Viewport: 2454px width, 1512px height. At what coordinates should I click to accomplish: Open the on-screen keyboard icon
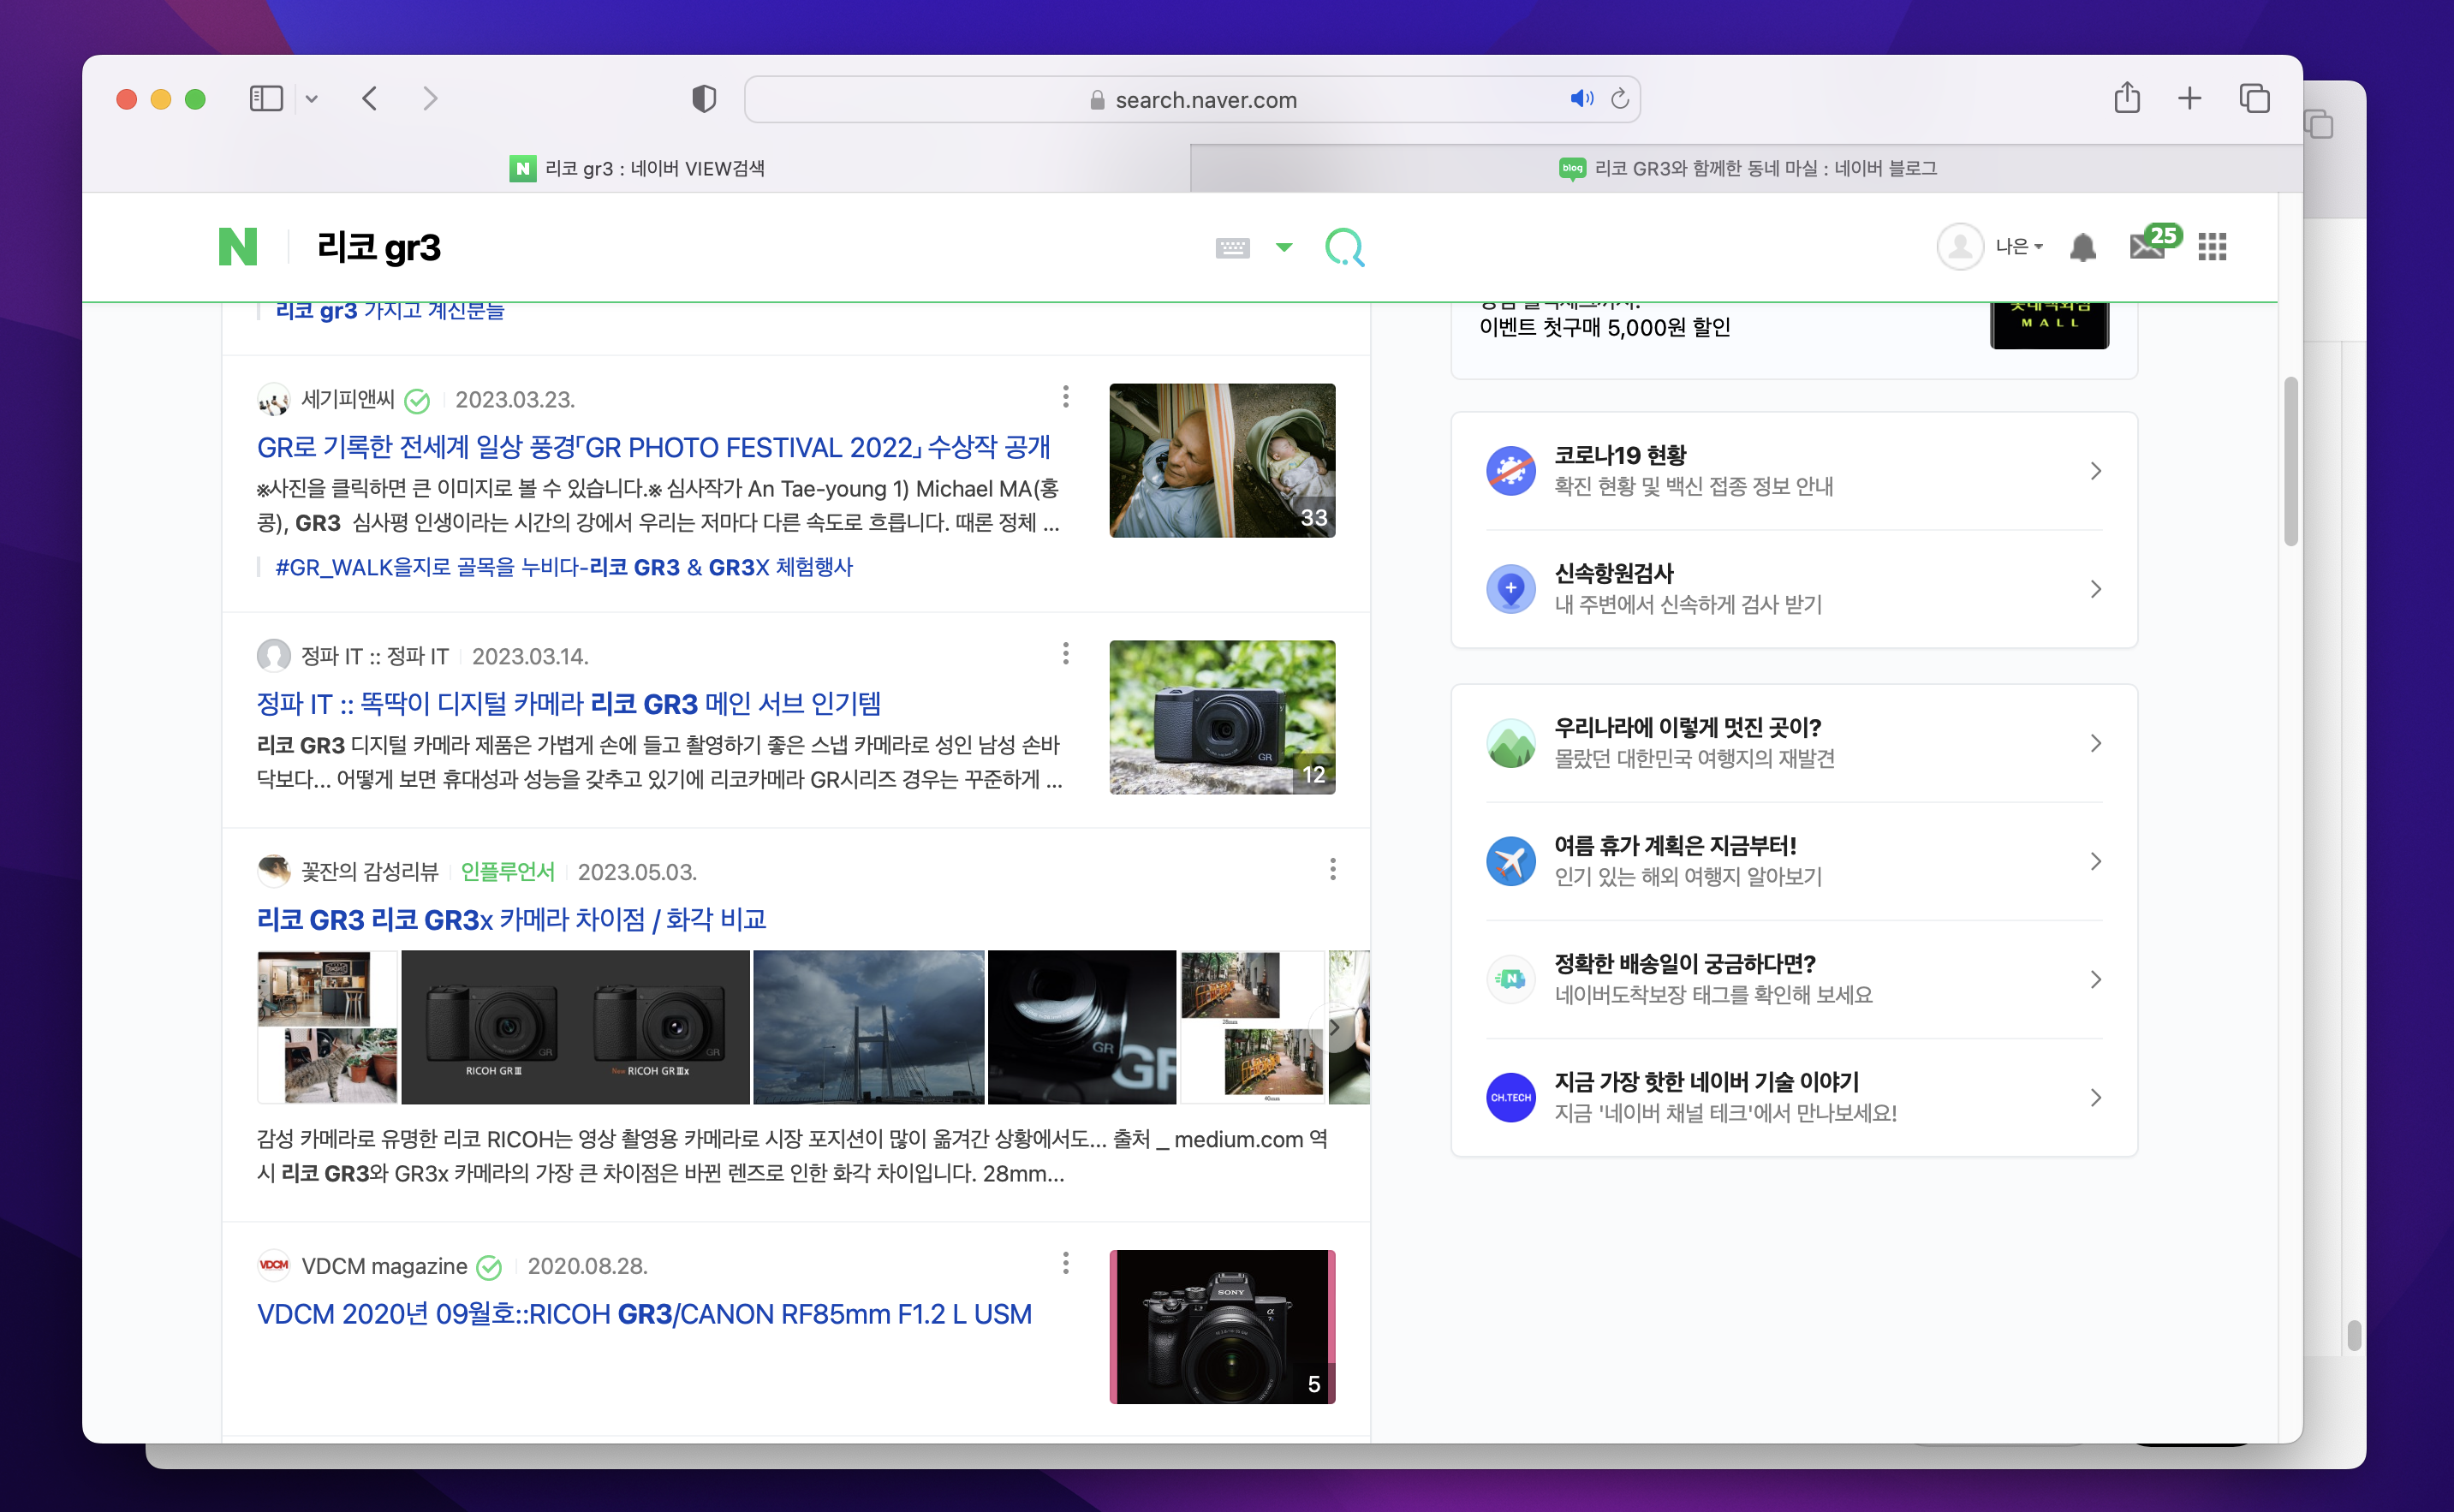pyautogui.click(x=1232, y=247)
